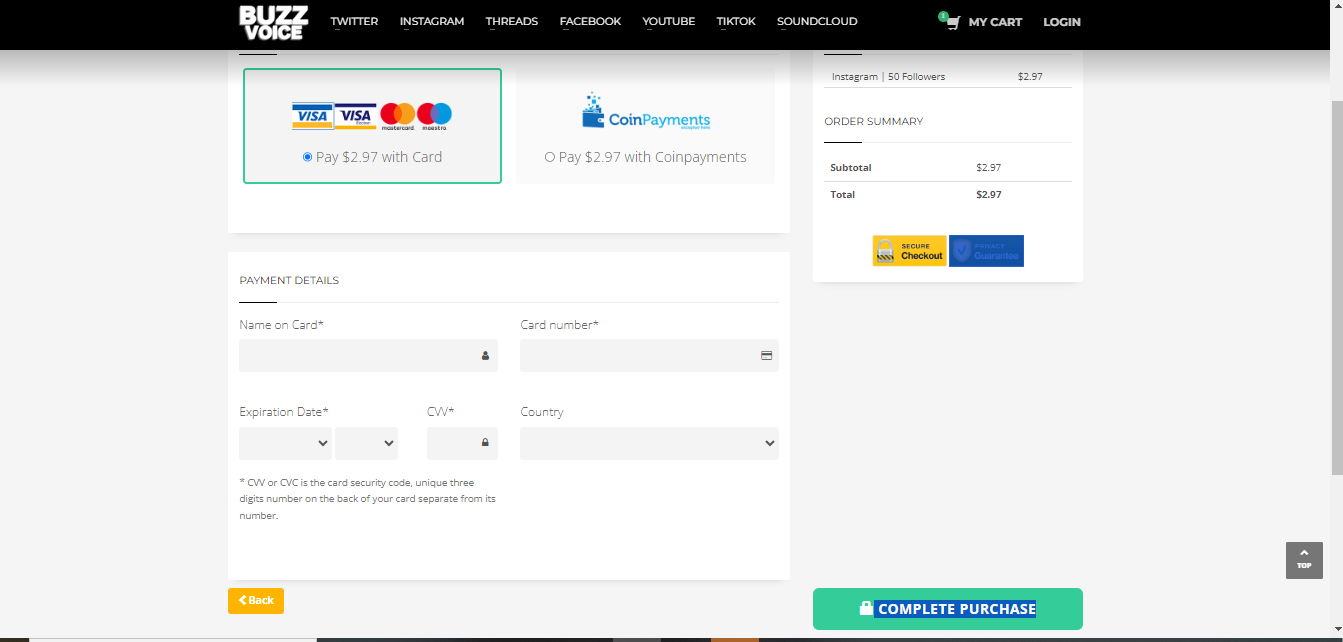Click the Order Summary heading
This screenshot has height=642, width=1343.
tap(873, 121)
